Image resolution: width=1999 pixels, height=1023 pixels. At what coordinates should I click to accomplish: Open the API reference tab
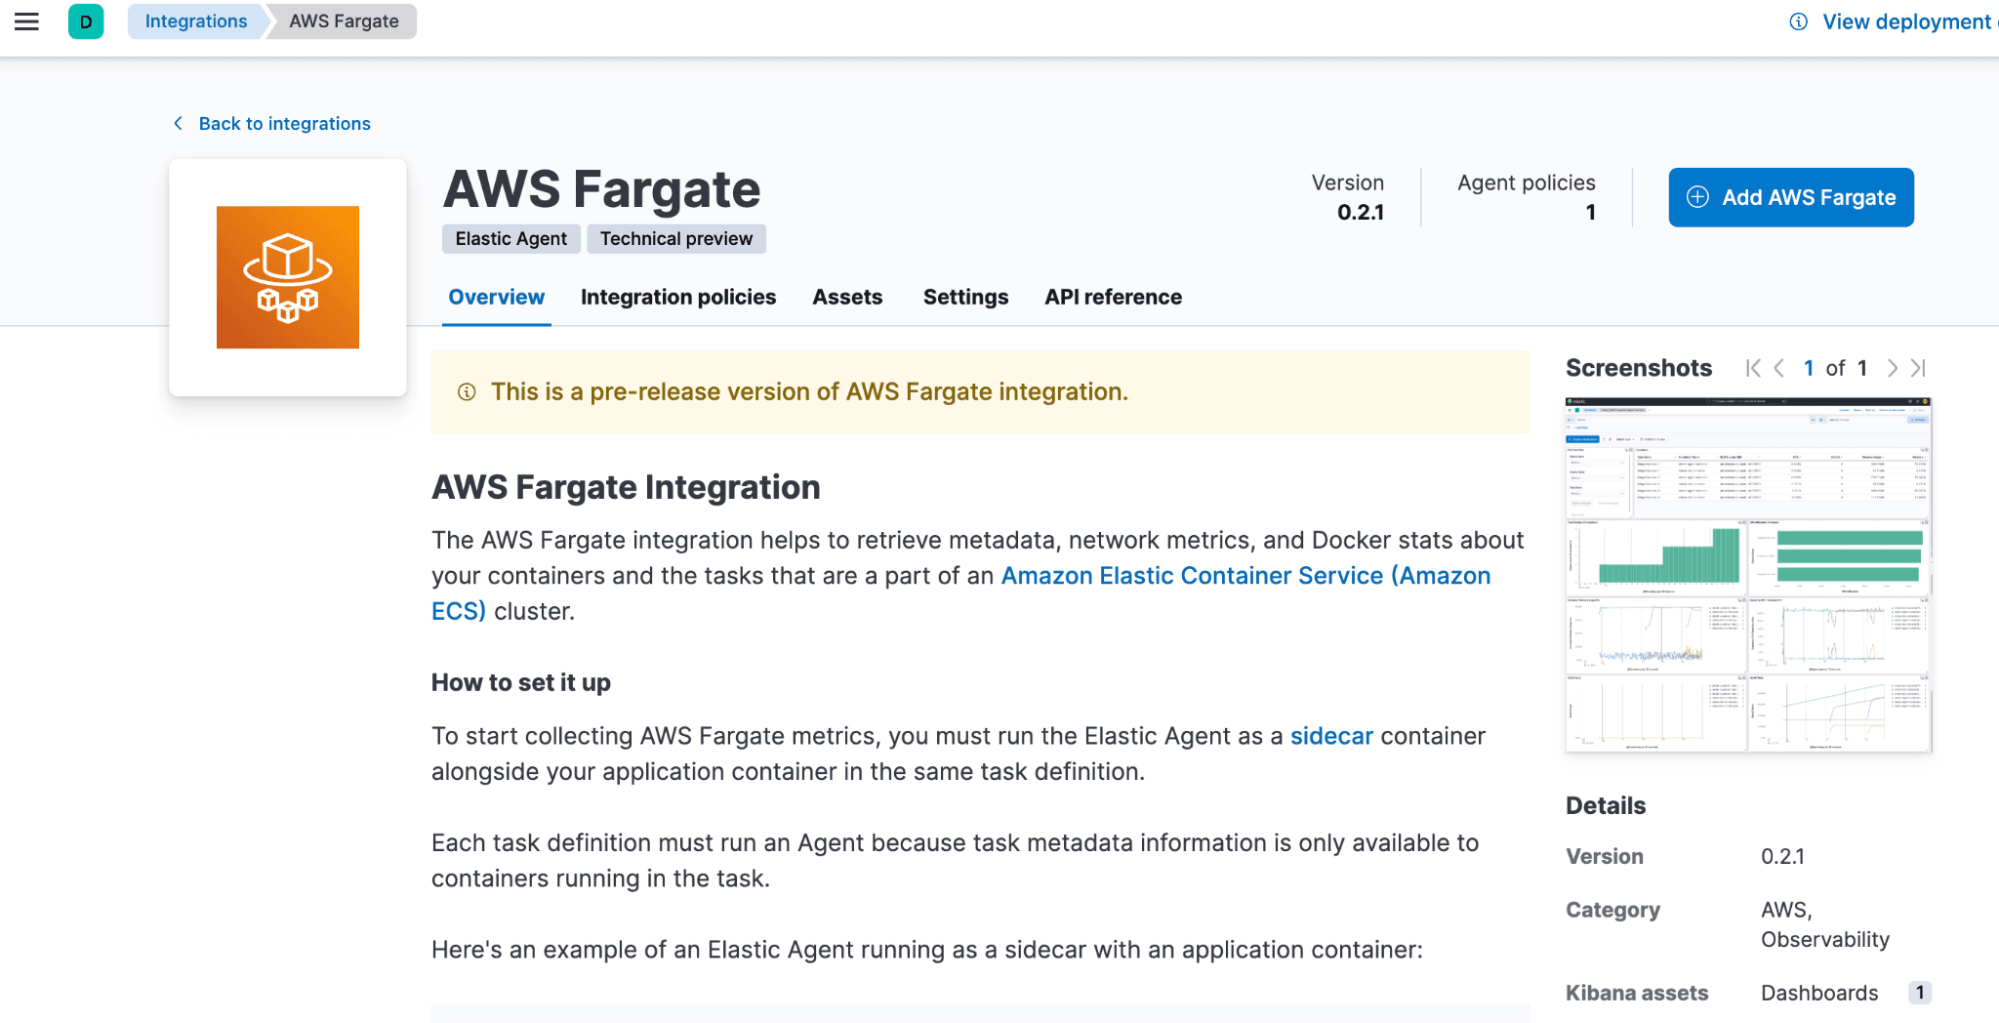point(1113,297)
